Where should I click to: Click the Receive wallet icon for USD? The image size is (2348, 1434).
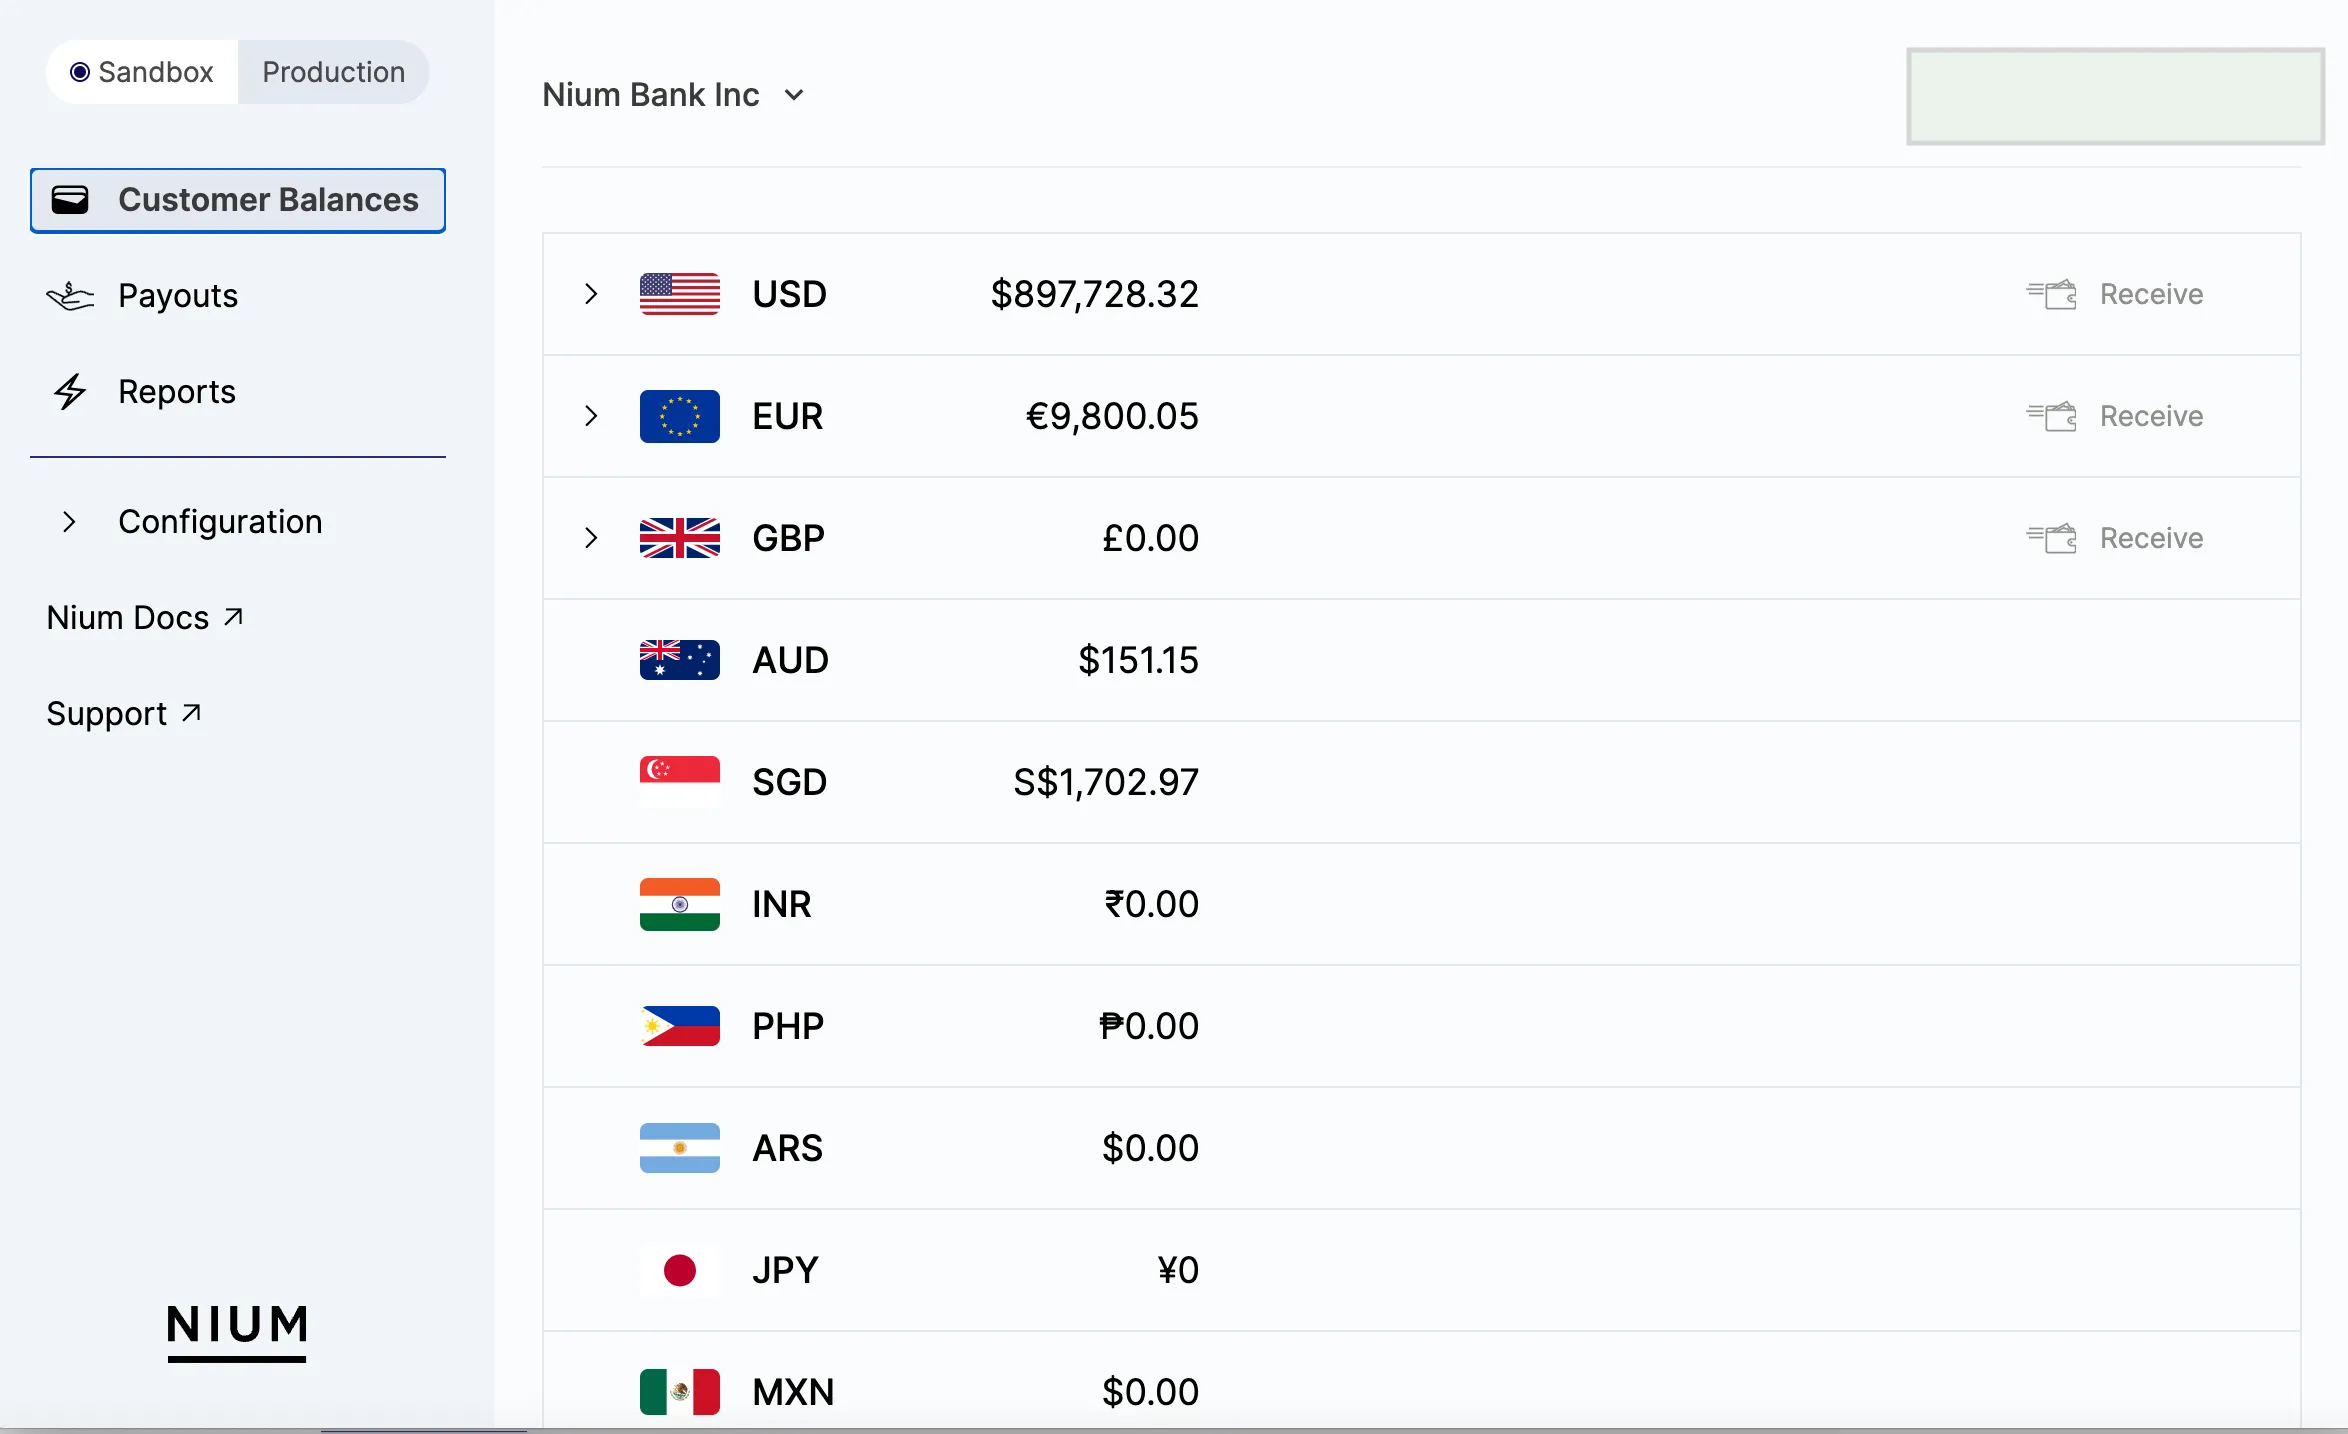[x=2051, y=294]
